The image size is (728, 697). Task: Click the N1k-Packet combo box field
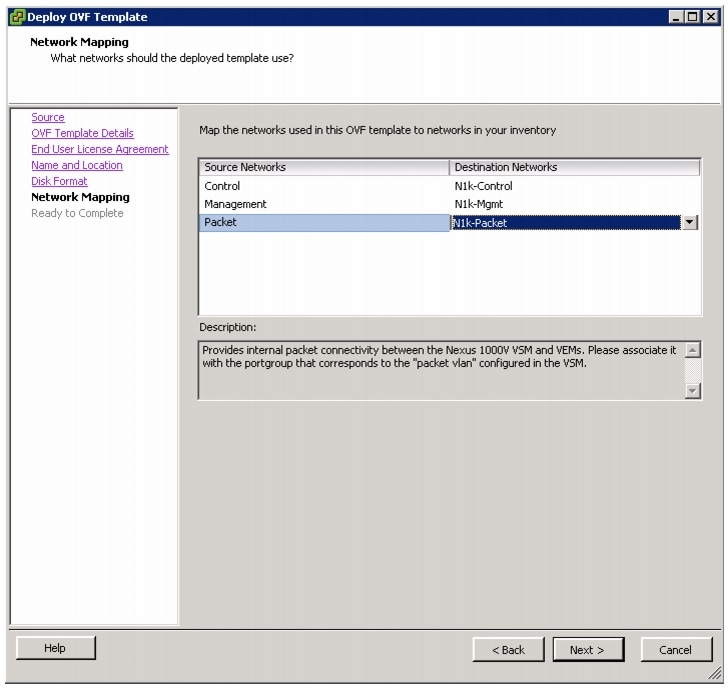coord(566,223)
